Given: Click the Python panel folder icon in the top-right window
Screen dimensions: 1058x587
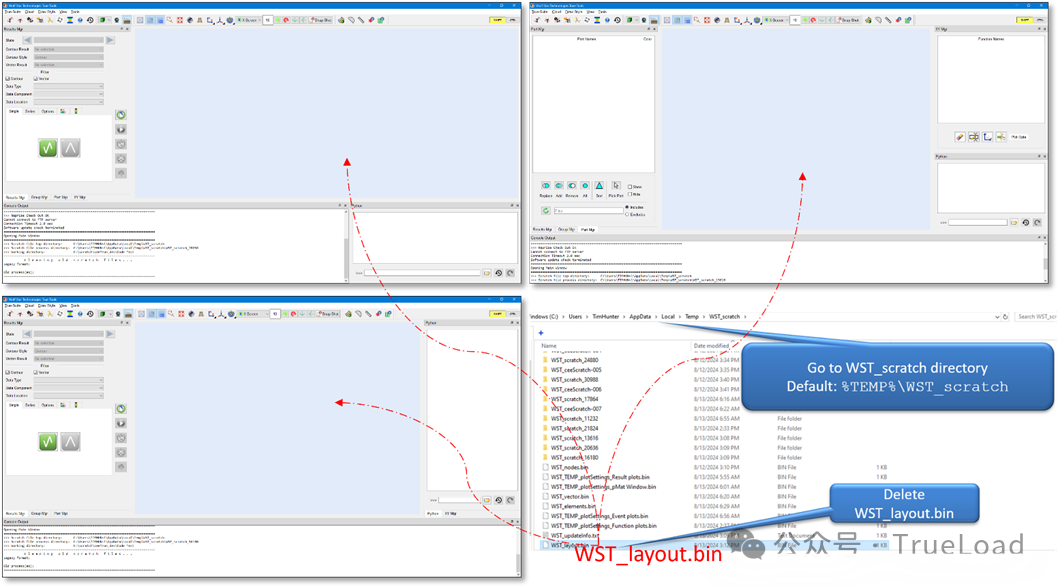Looking at the screenshot, I should pos(1013,223).
